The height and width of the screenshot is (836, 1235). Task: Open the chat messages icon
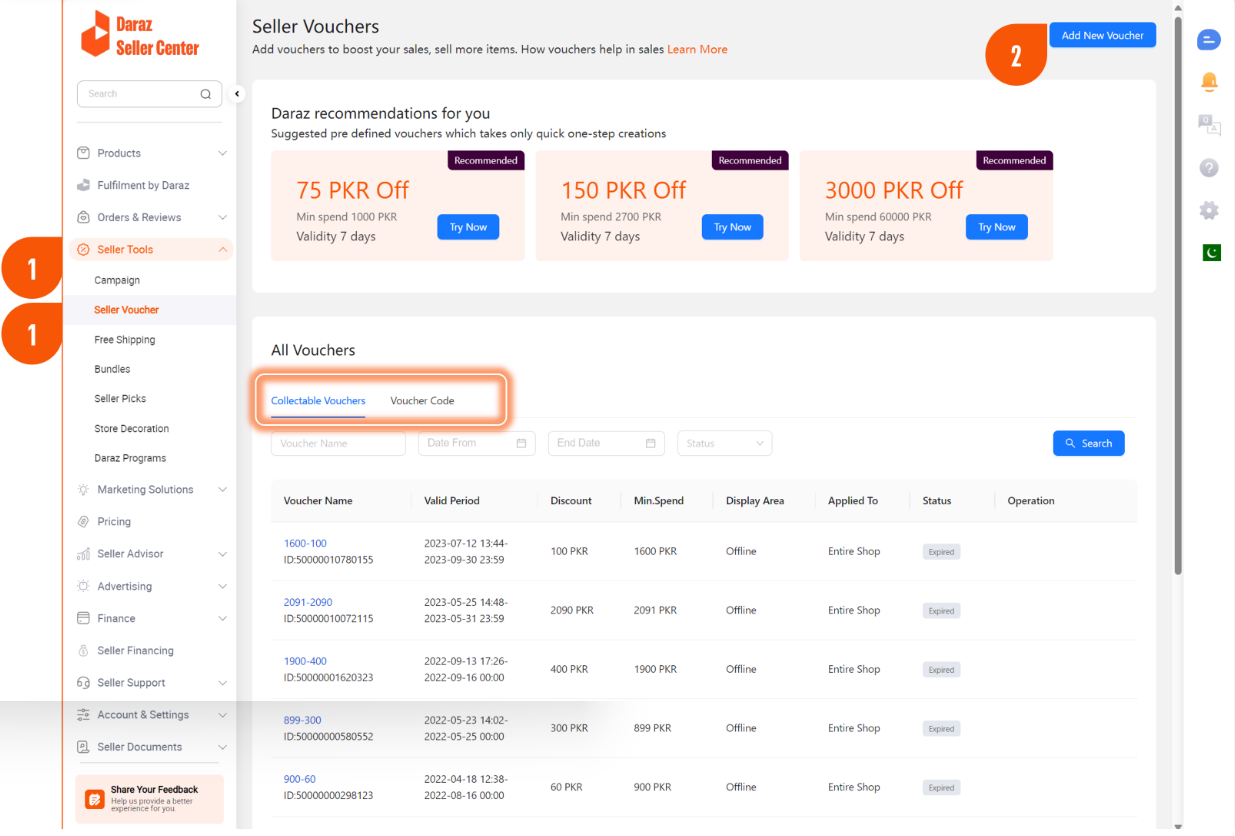click(1209, 40)
